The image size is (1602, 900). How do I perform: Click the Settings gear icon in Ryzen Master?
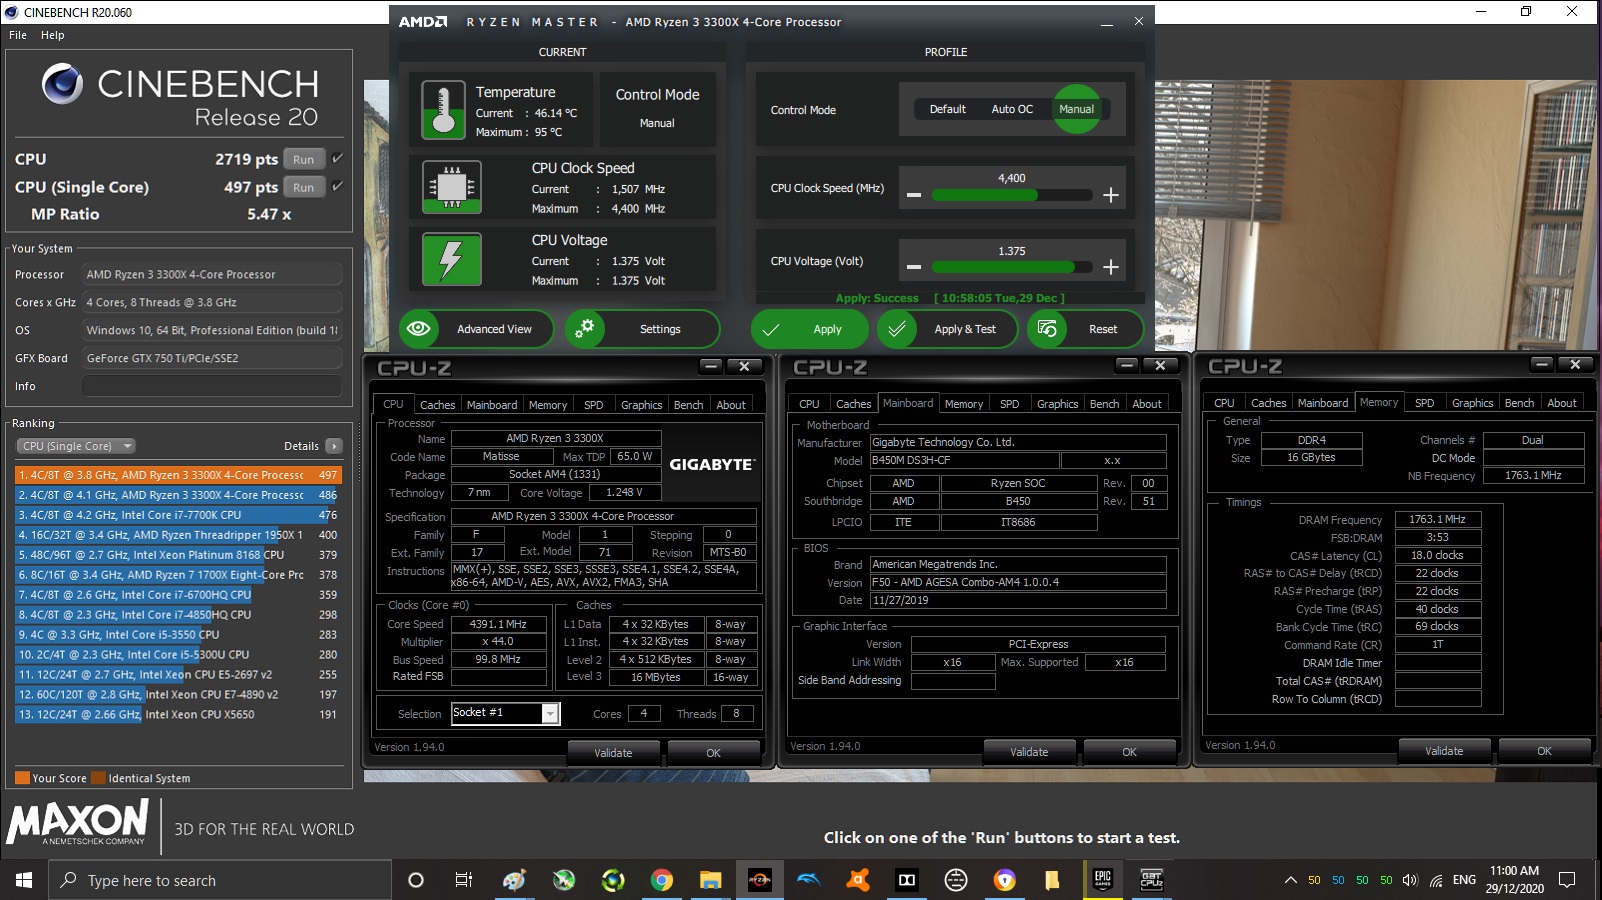585,329
